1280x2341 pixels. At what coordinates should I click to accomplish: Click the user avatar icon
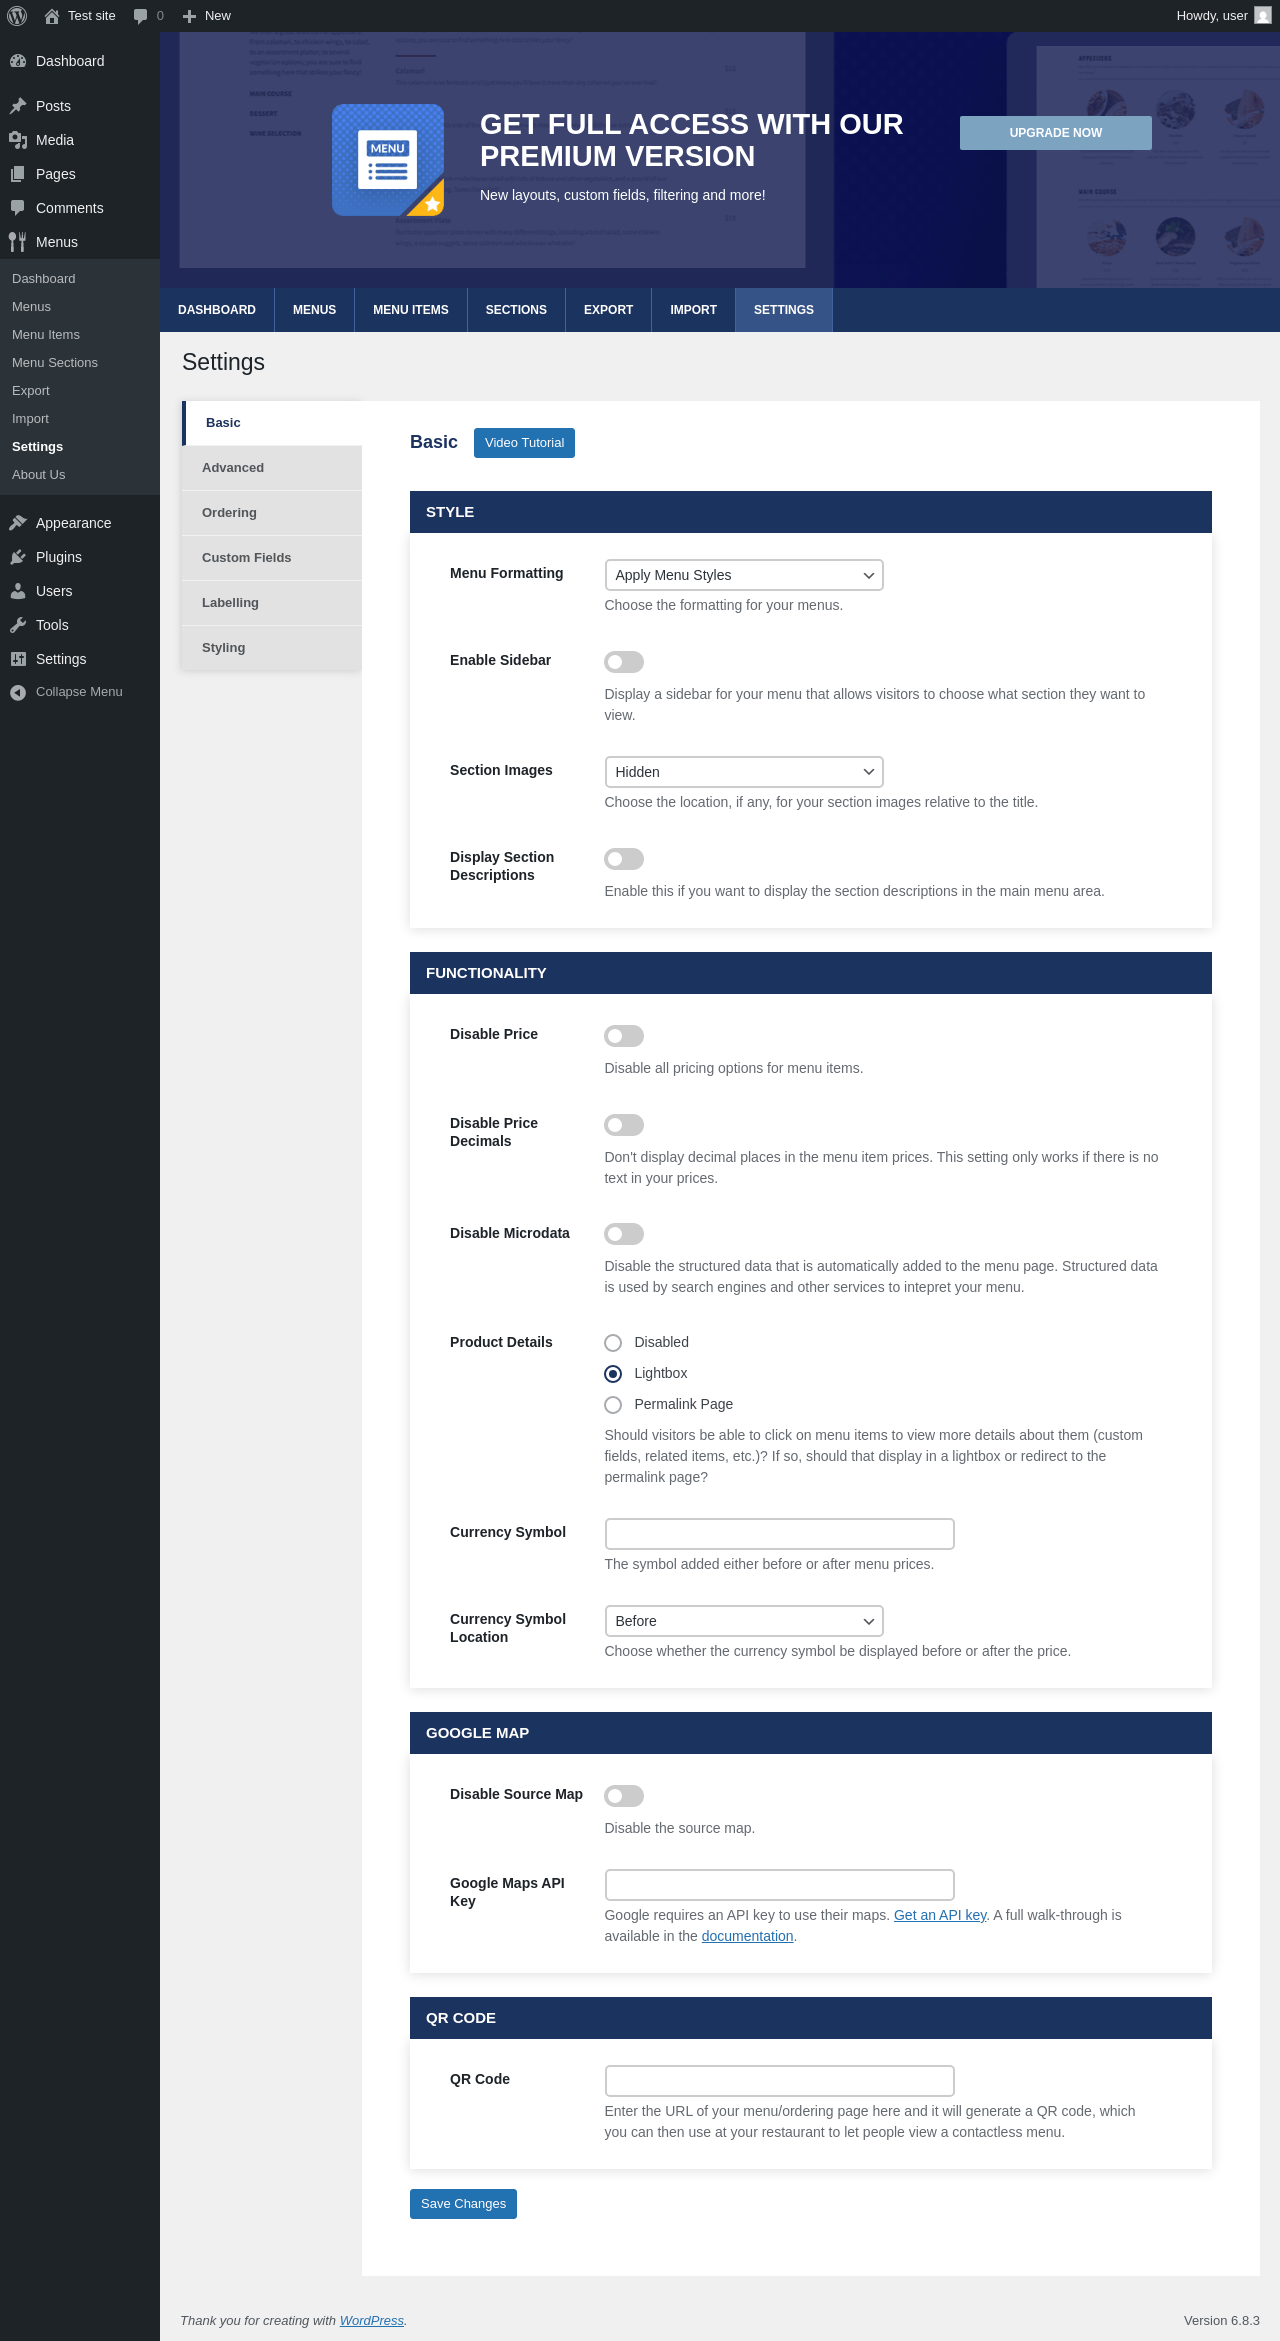tap(1263, 16)
